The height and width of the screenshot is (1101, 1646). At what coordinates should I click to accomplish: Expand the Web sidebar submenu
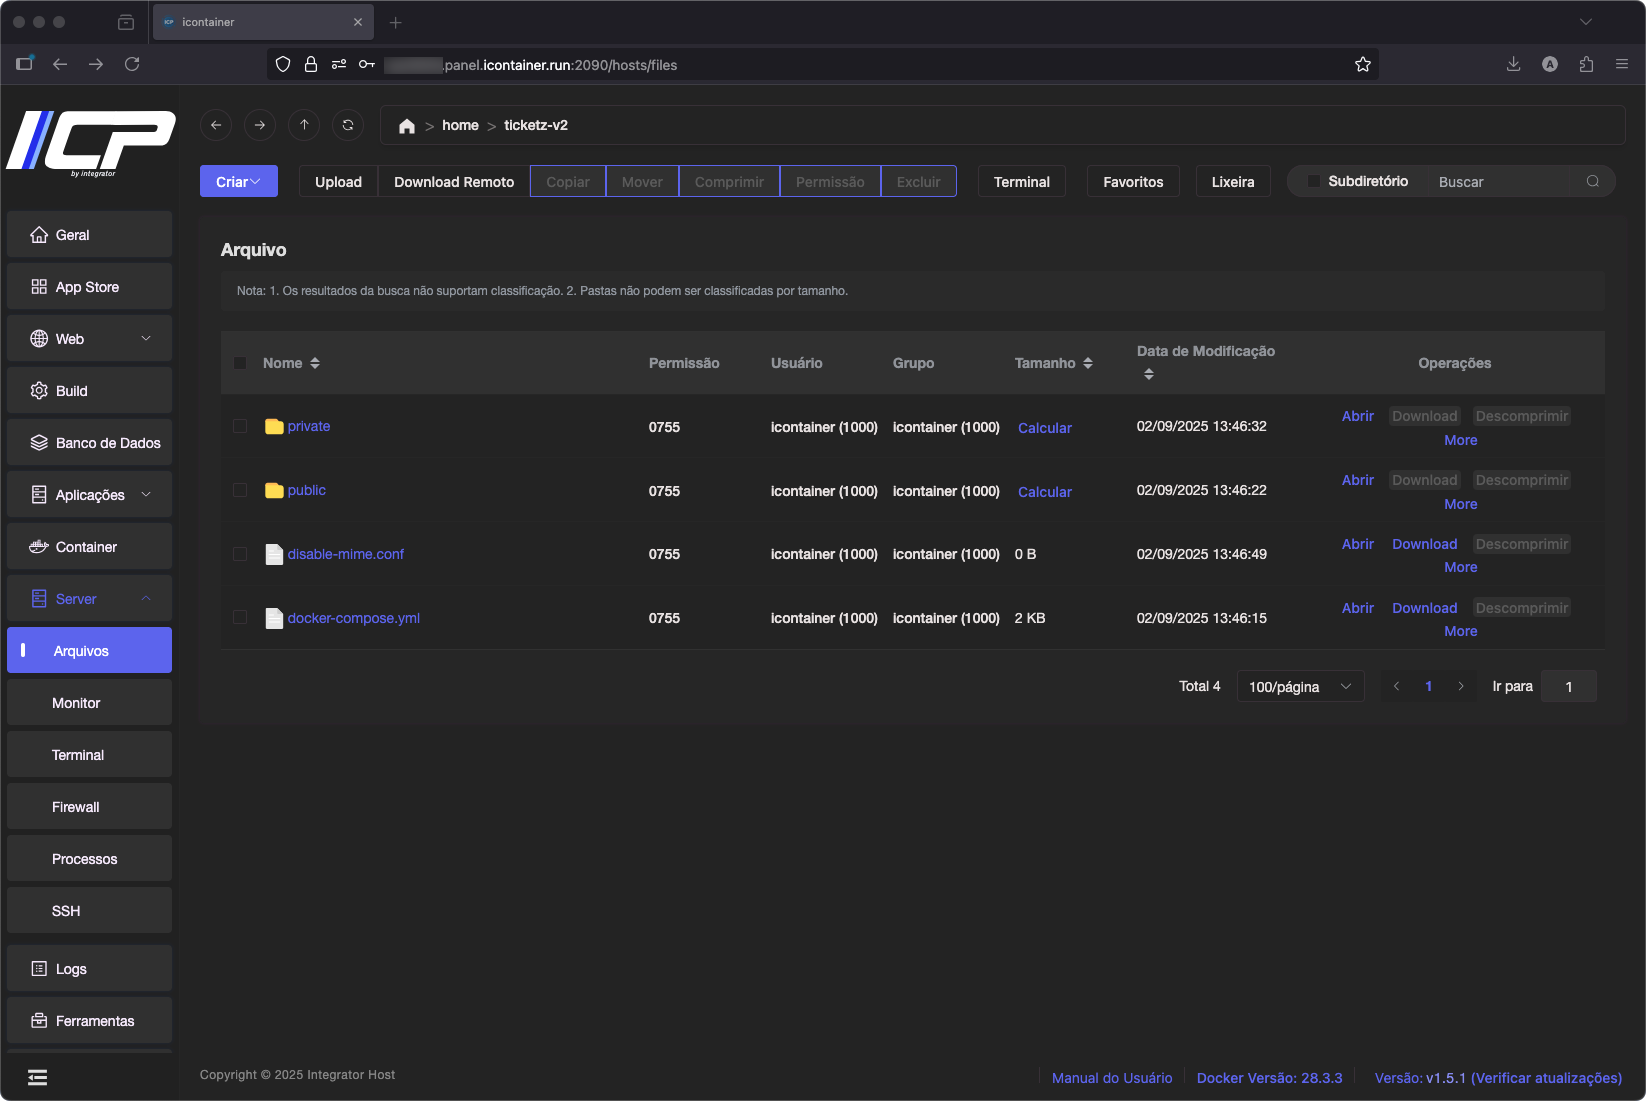(89, 339)
